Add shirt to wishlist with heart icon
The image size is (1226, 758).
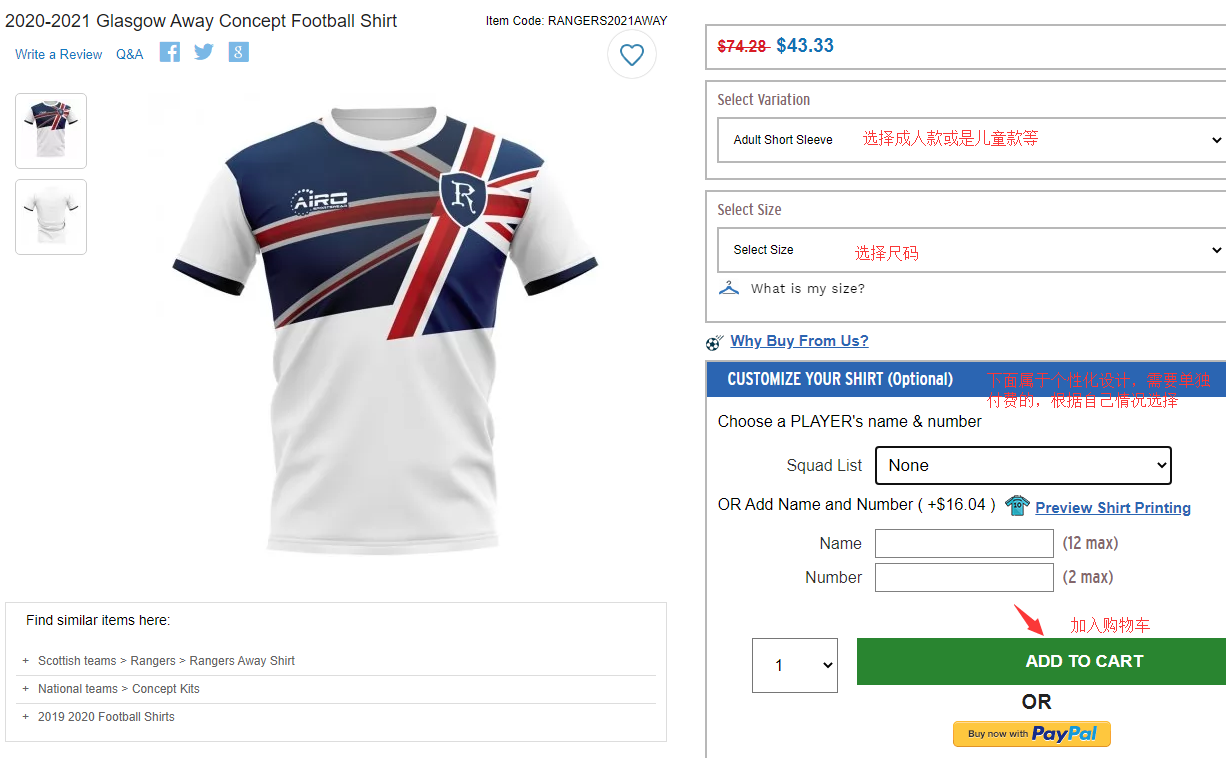tap(632, 55)
